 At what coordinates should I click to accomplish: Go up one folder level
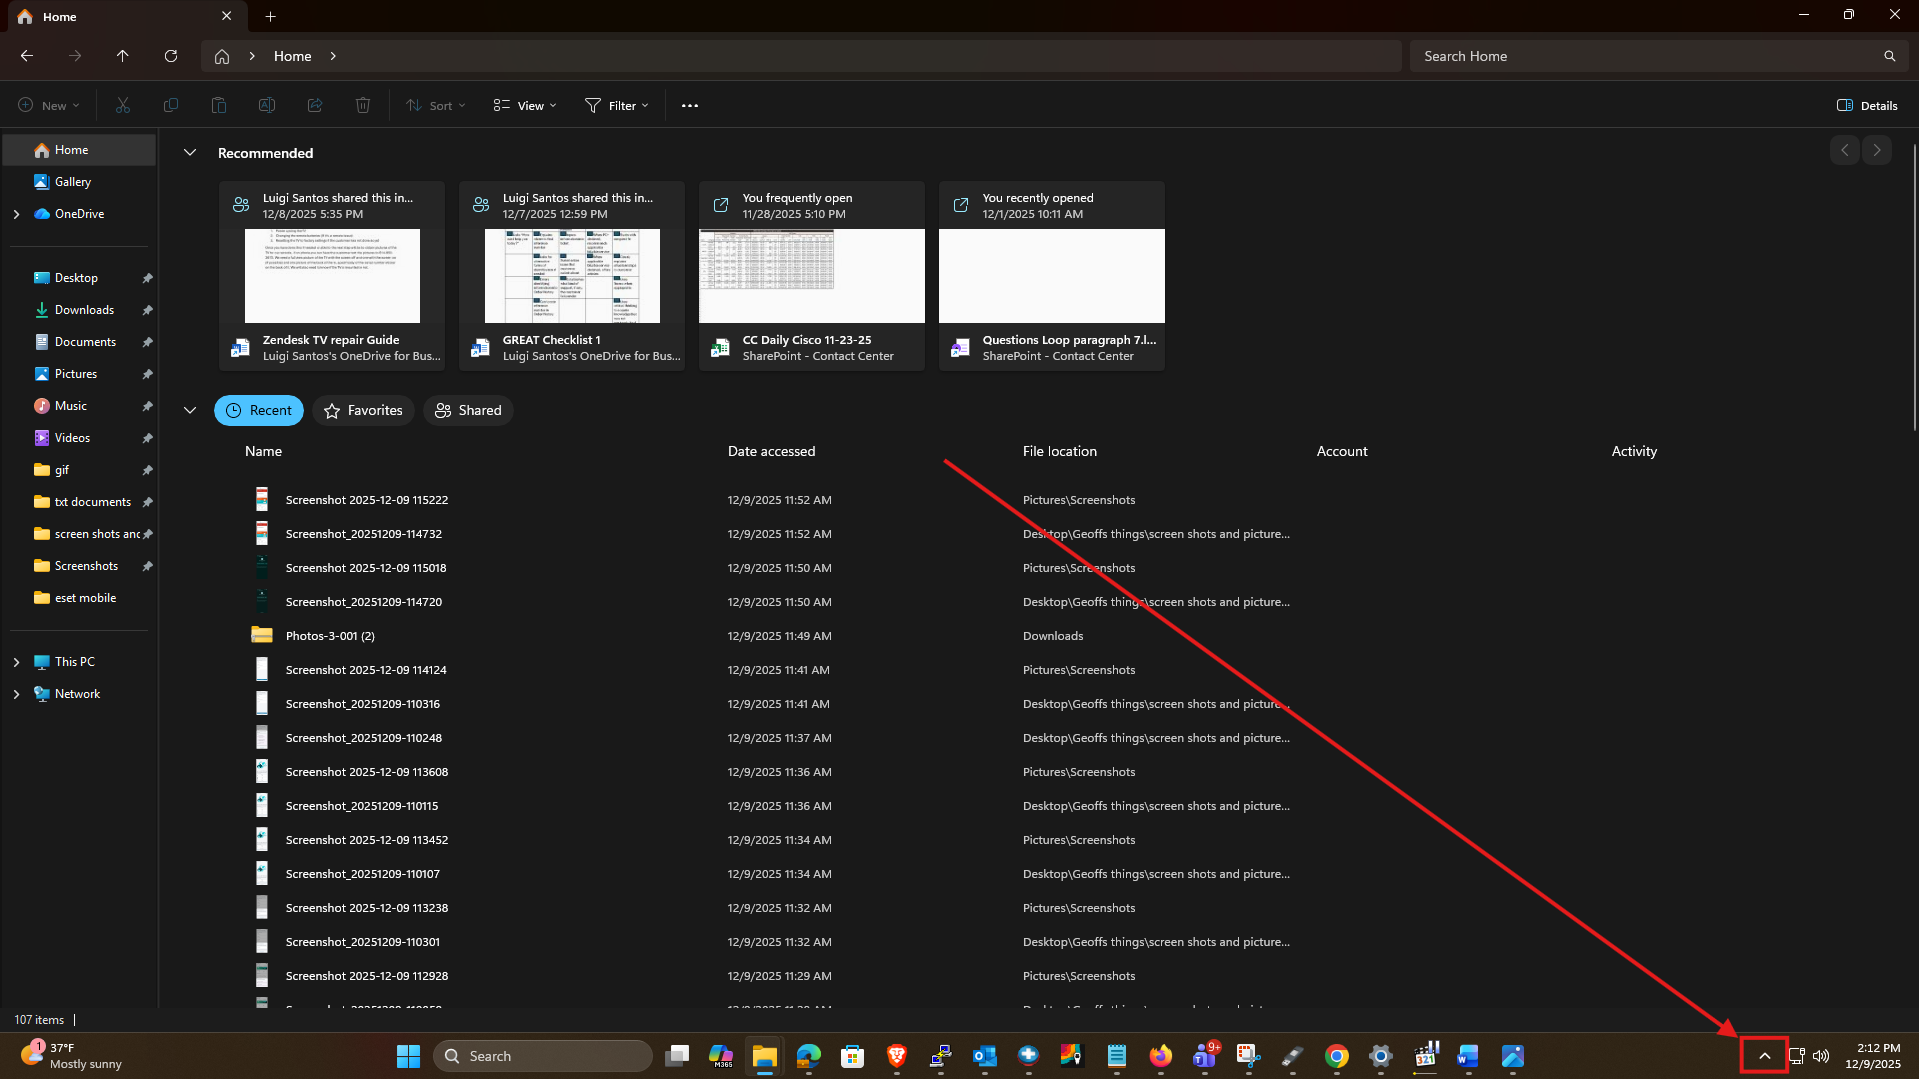point(122,56)
